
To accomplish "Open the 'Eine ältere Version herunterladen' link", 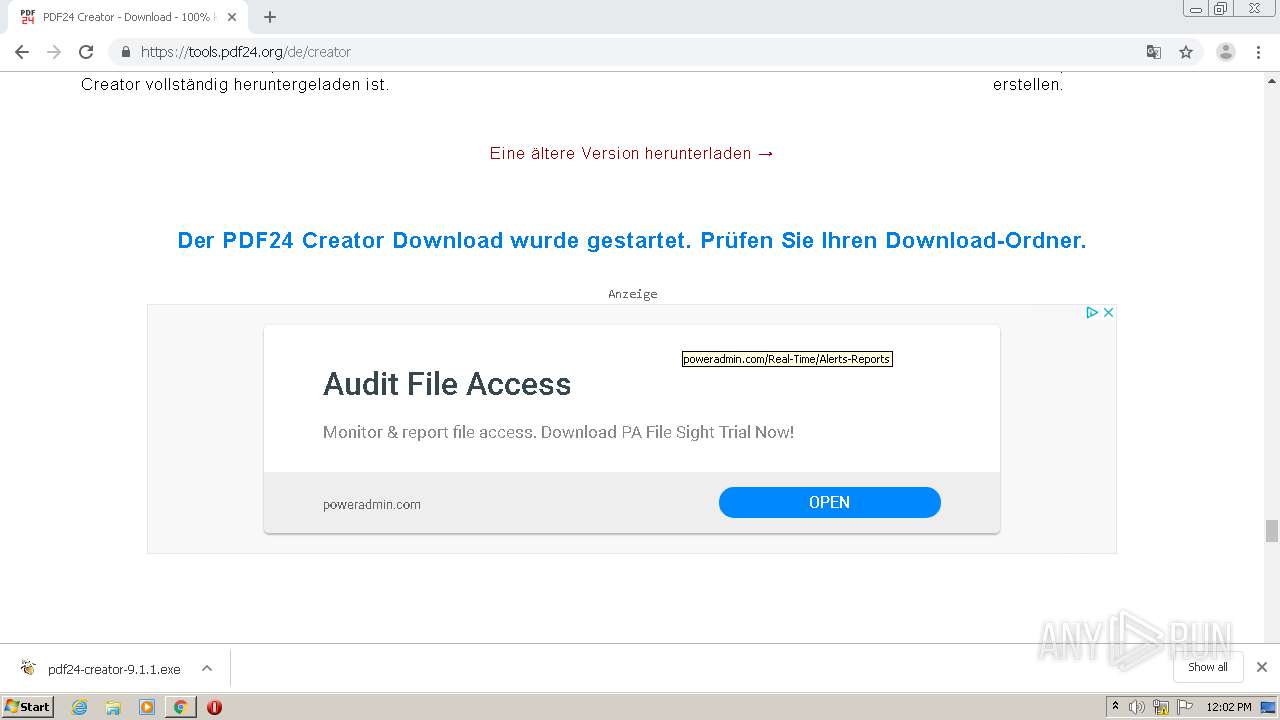I will (632, 153).
